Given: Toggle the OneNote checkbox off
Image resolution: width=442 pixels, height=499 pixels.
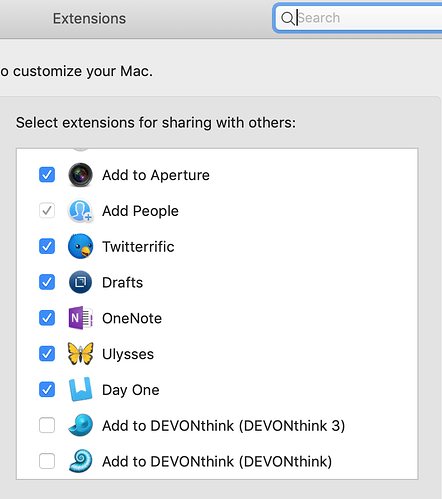Looking at the screenshot, I should point(47,318).
